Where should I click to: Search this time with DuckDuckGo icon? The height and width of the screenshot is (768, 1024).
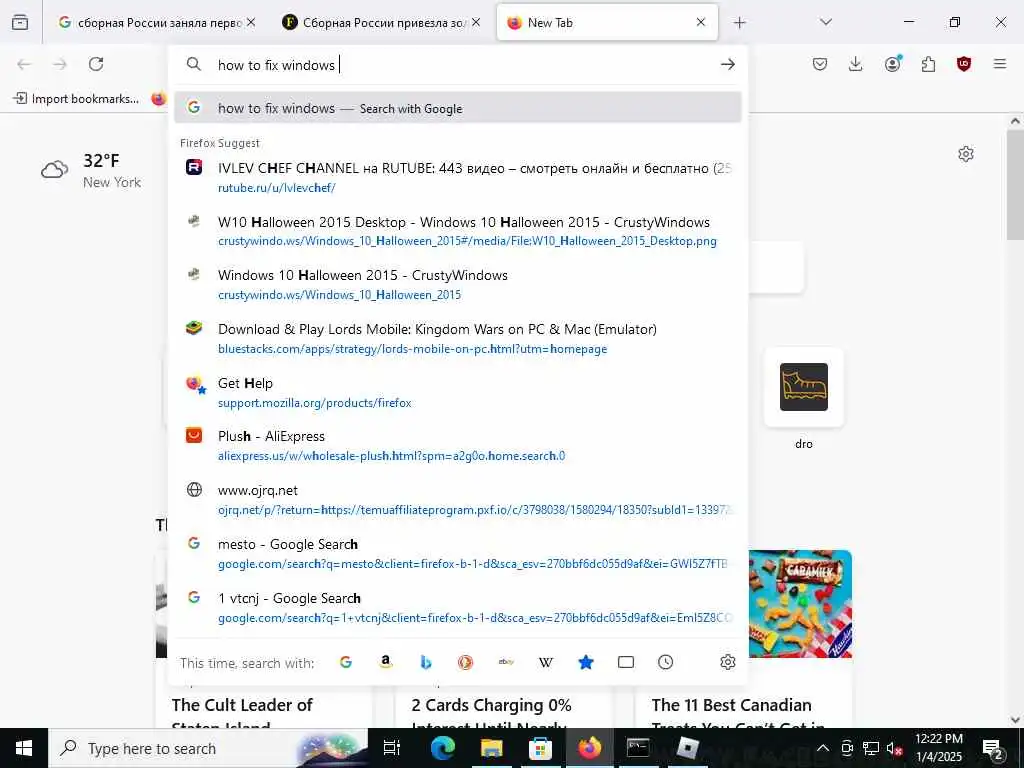click(466, 662)
